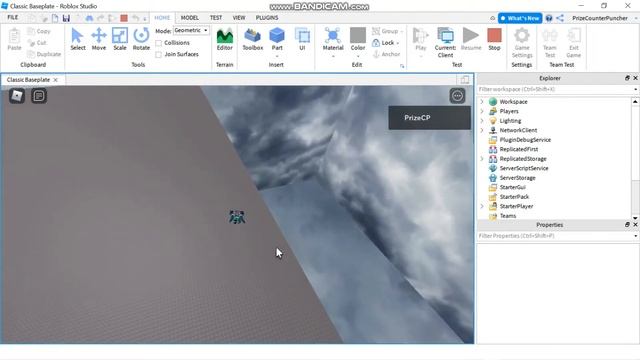This screenshot has width=640, height=360.
Task: Switch to the HOME ribbon tab
Action: pyautogui.click(x=162, y=18)
